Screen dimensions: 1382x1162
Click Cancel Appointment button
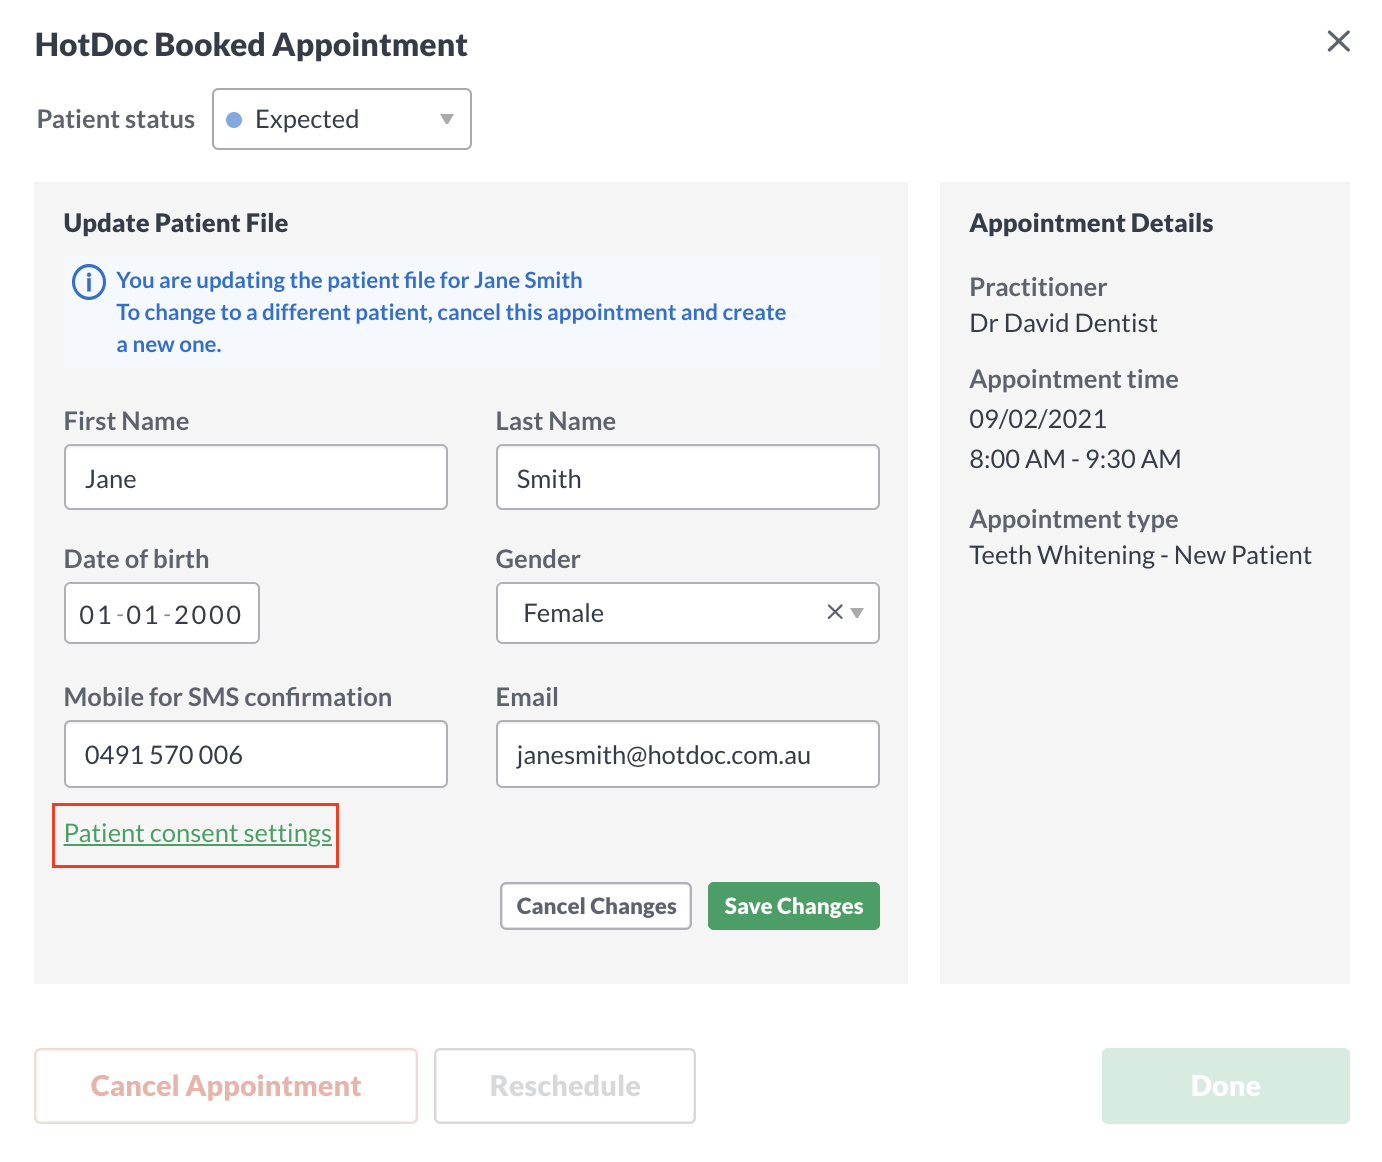coord(226,1086)
